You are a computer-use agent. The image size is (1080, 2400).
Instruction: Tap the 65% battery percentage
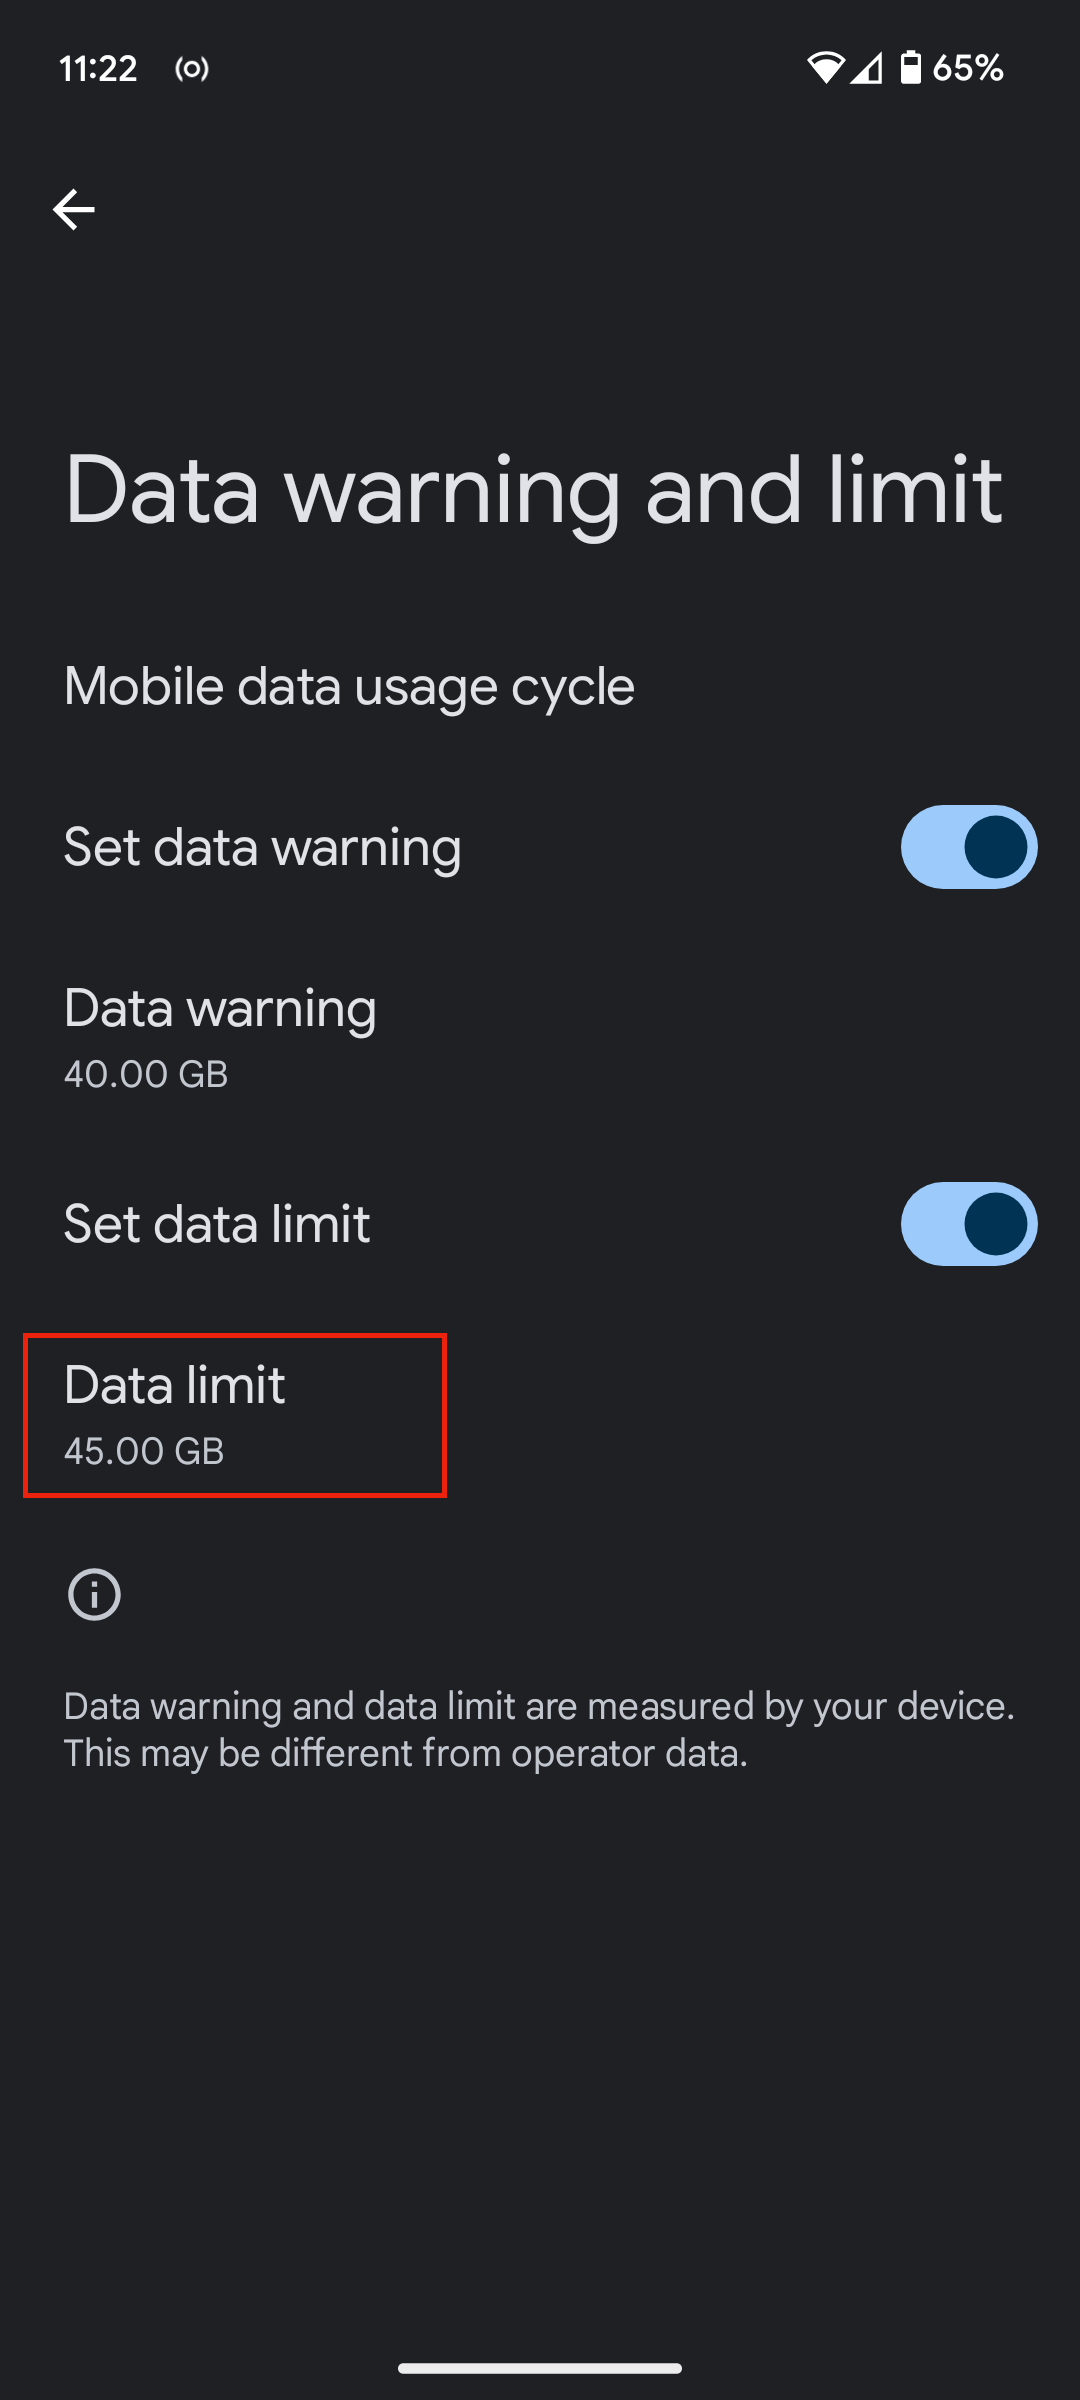click(967, 68)
